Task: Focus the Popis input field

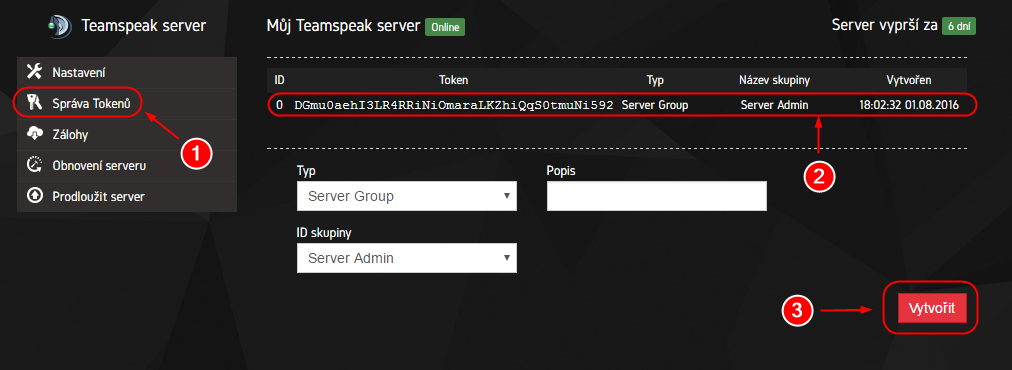Action: pos(656,196)
